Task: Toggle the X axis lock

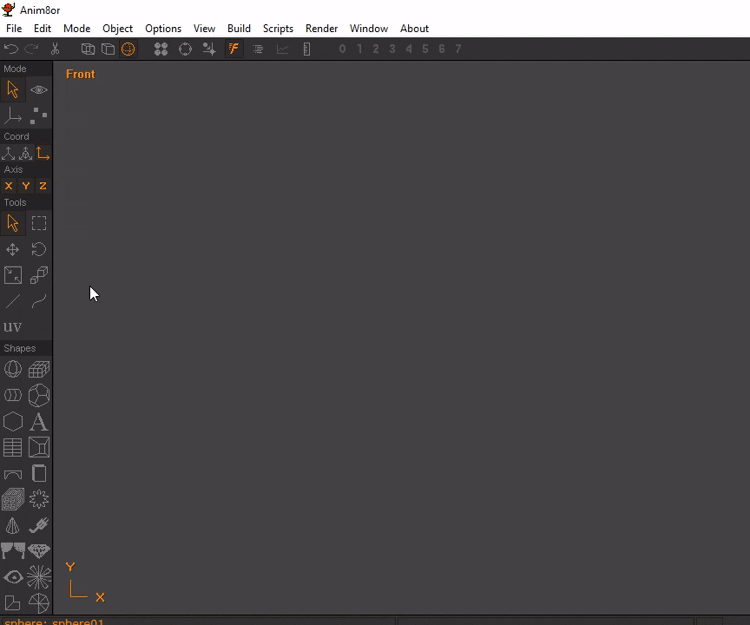Action: pyautogui.click(x=8, y=186)
